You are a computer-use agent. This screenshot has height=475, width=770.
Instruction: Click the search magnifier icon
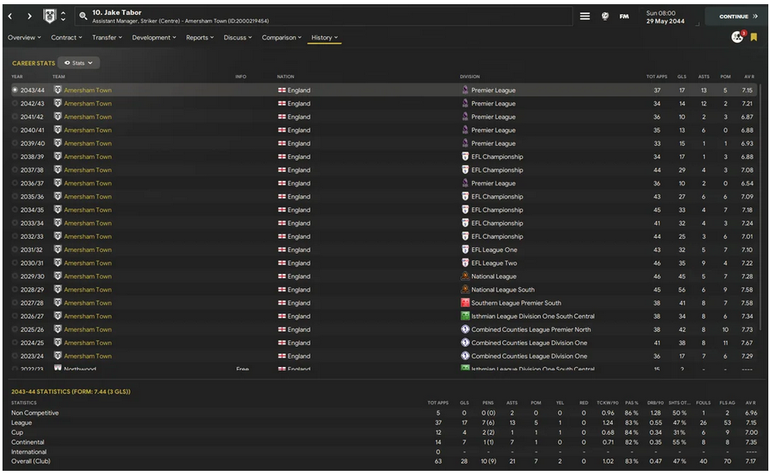coord(83,17)
